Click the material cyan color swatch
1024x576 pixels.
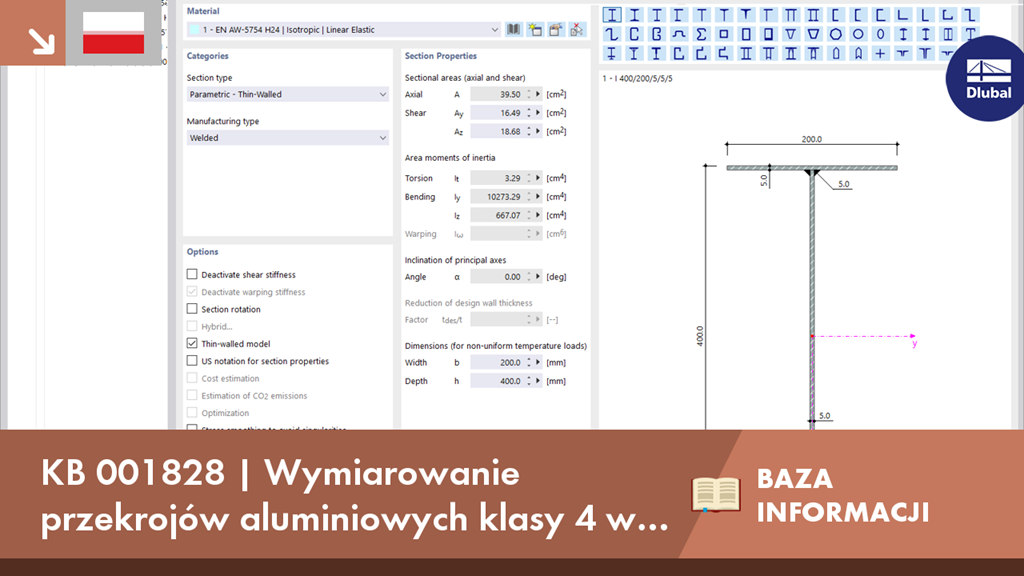194,30
